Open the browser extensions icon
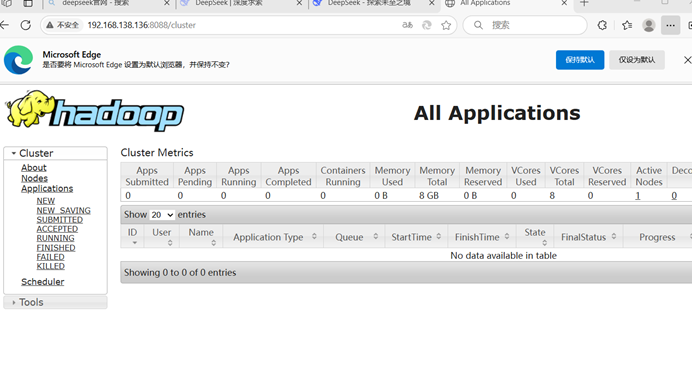Screen dimensions: 692x386 (602, 25)
